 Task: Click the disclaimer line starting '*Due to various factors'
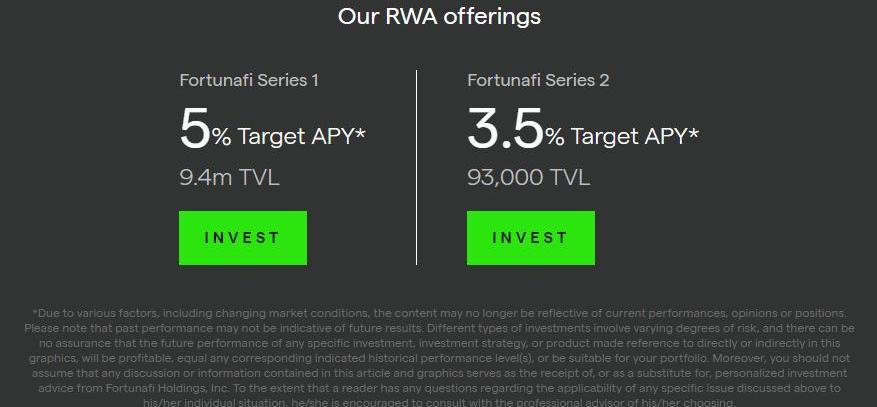click(438, 313)
